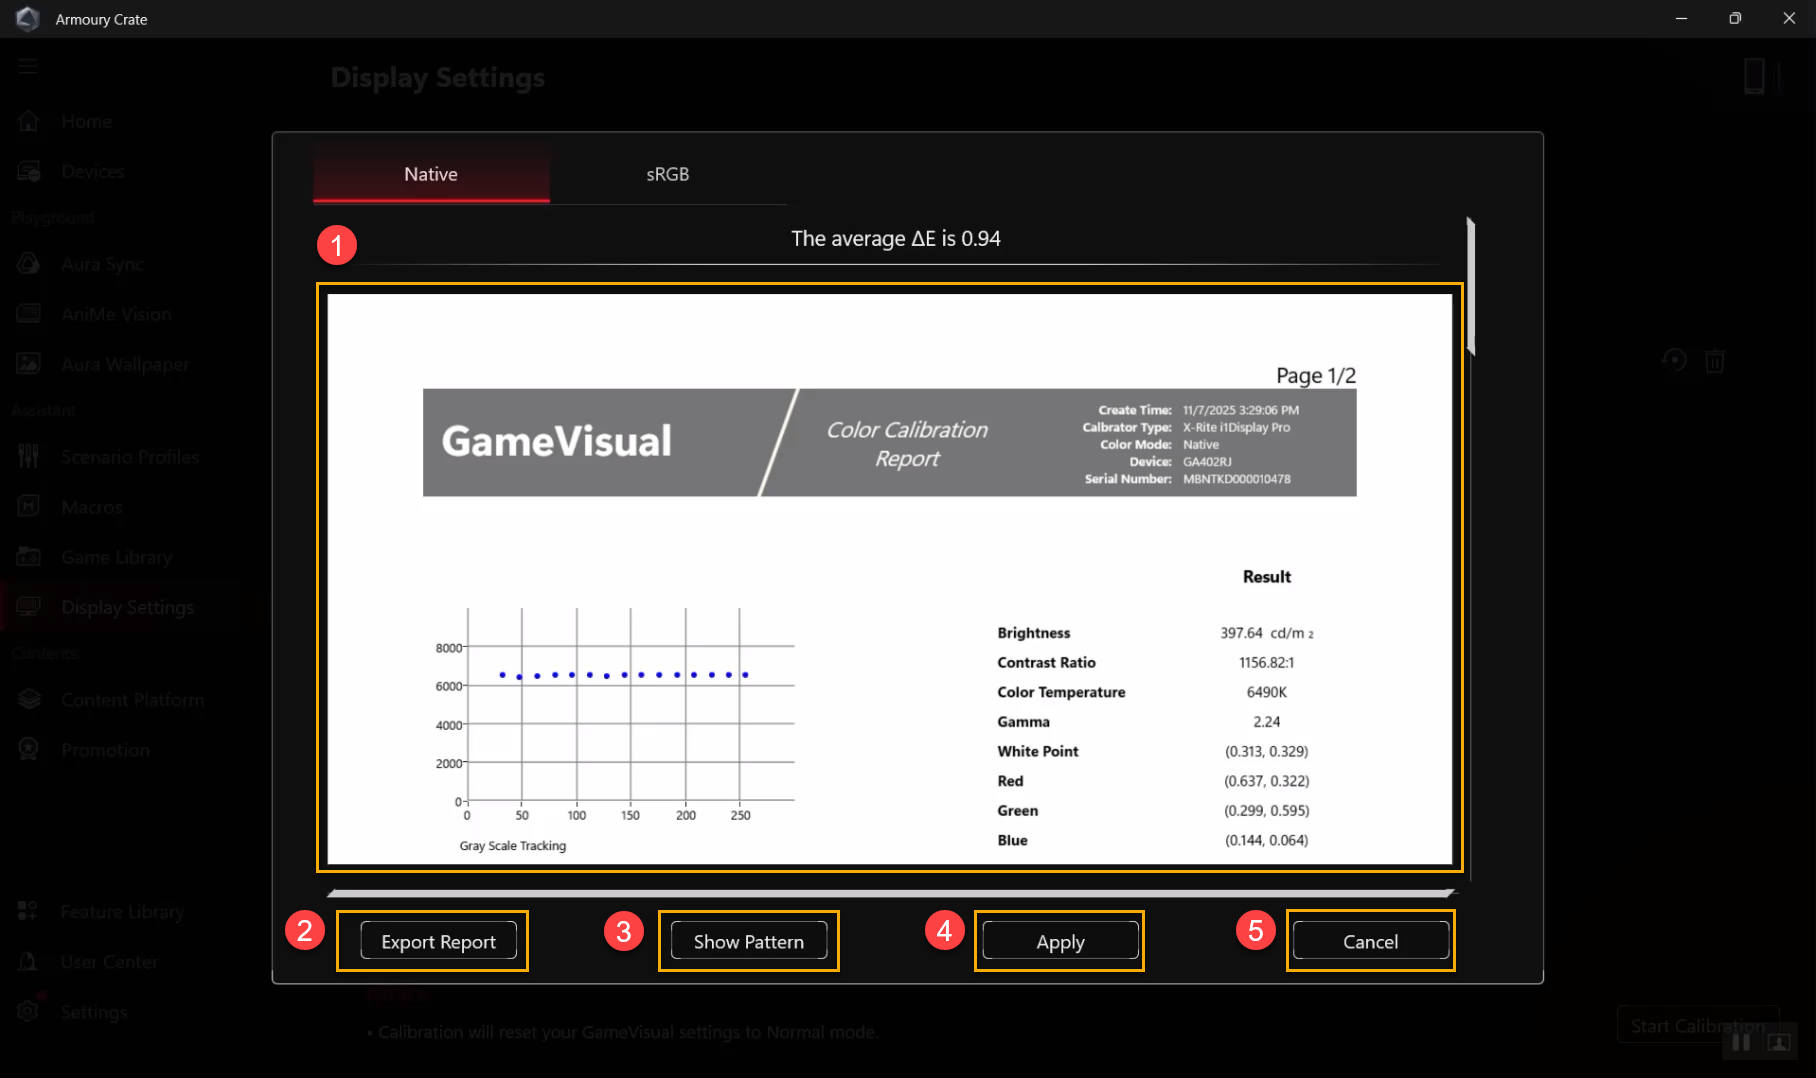Click the calibration report preview page

(889, 578)
